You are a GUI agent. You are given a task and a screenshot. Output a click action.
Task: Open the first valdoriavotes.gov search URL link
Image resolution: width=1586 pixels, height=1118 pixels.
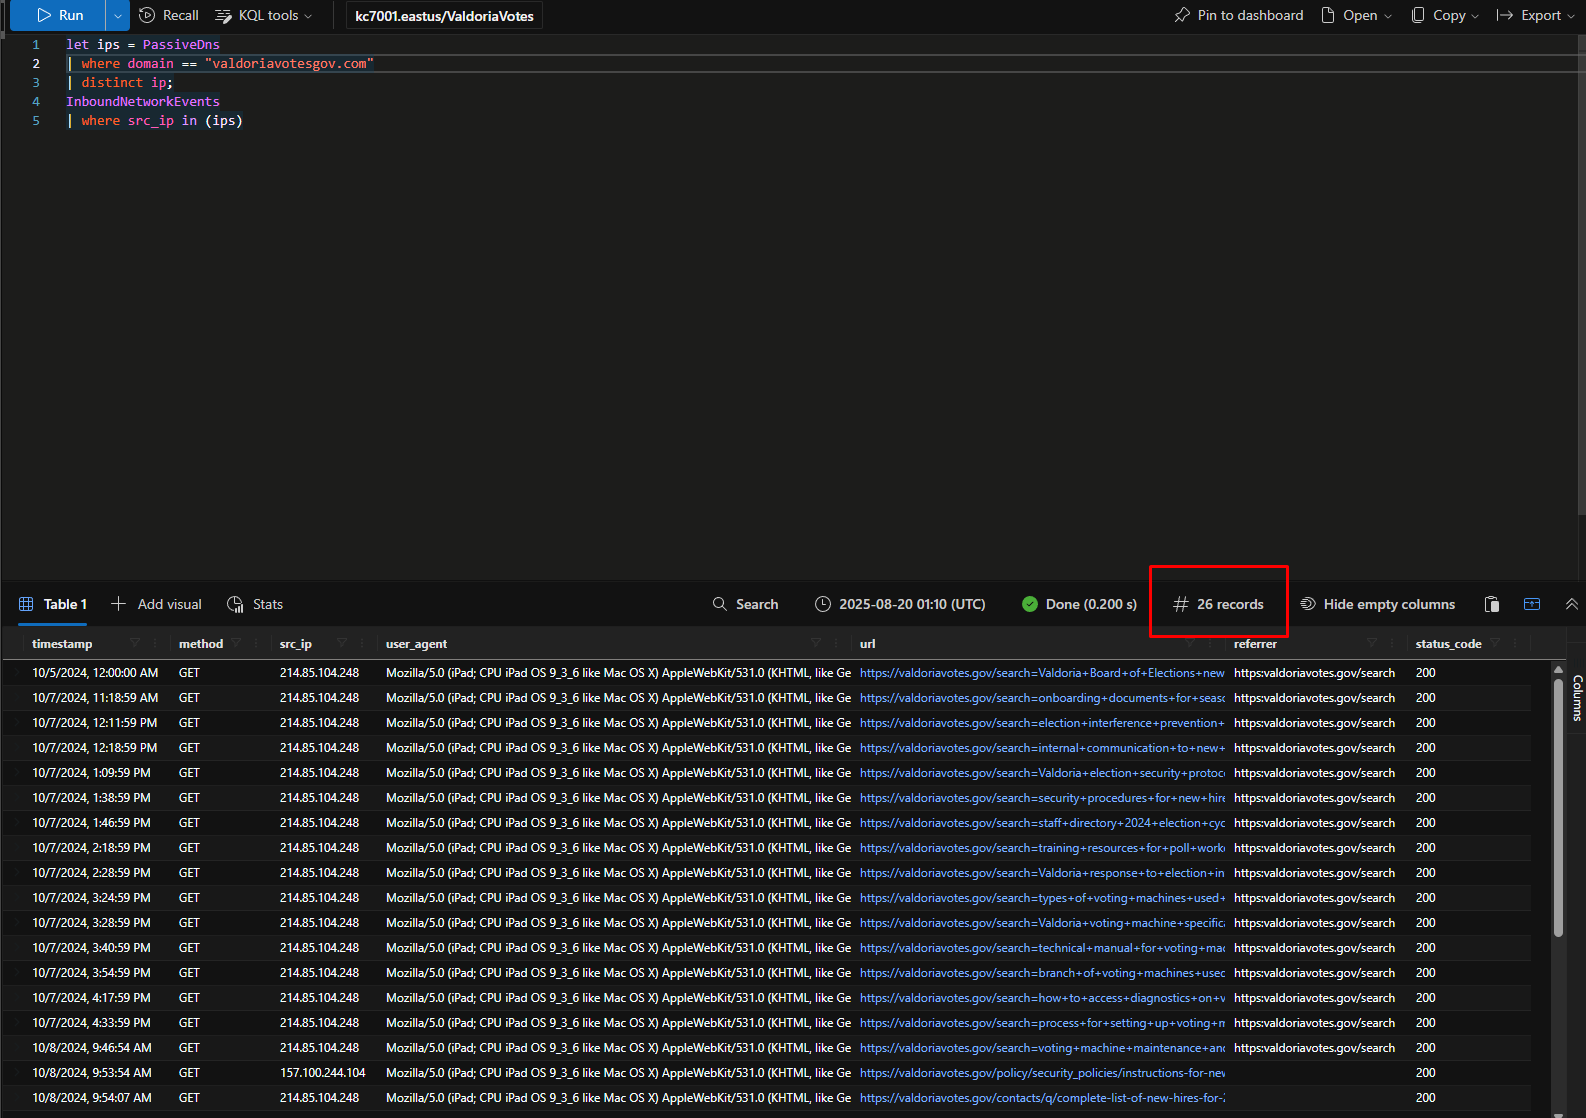[1041, 673]
